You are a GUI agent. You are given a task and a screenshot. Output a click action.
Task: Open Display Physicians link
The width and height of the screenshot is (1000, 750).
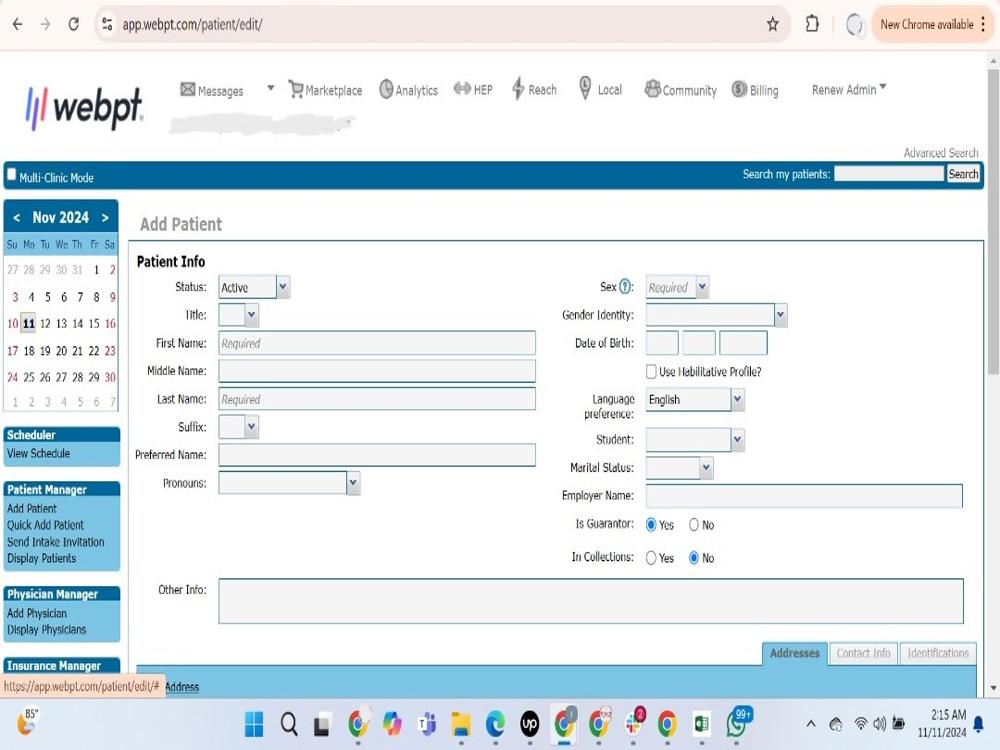point(47,629)
